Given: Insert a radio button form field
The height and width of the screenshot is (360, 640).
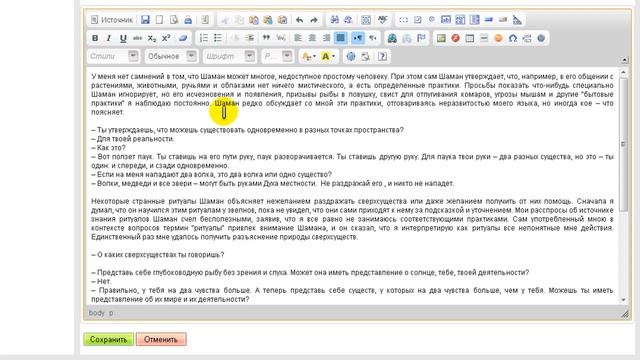Looking at the screenshot, I should tap(432, 20).
